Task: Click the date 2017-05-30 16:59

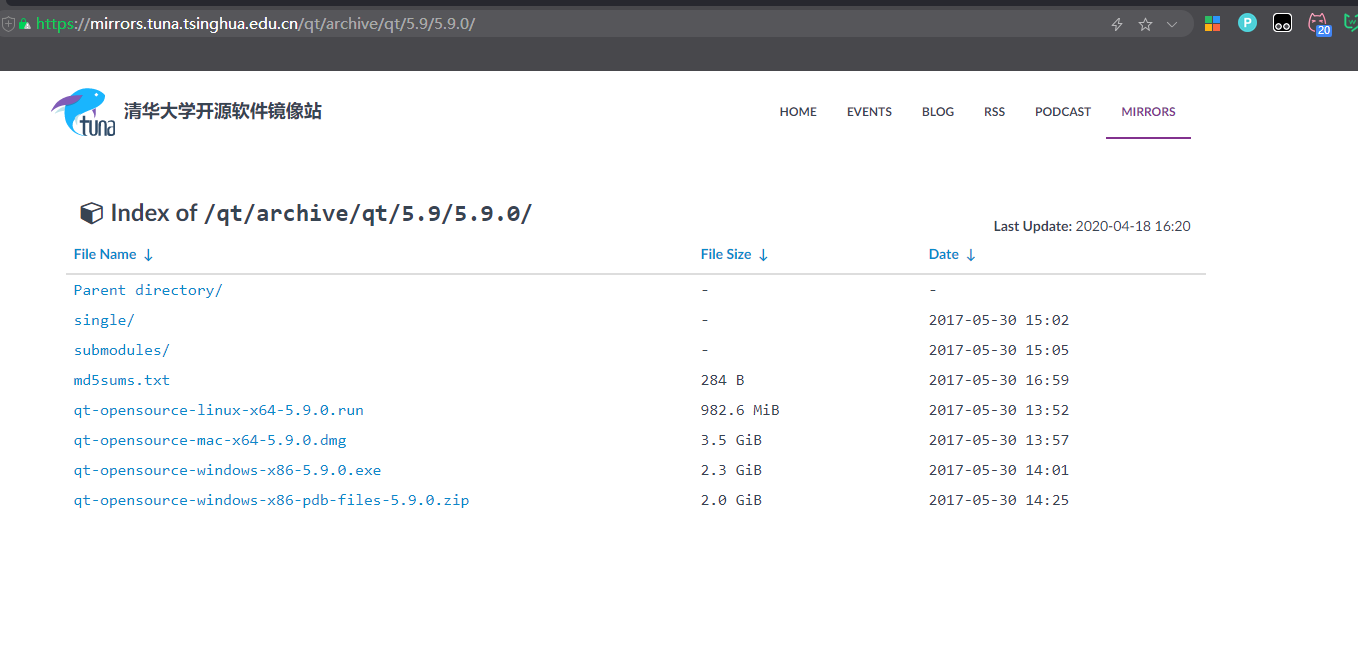Action: 999,380
